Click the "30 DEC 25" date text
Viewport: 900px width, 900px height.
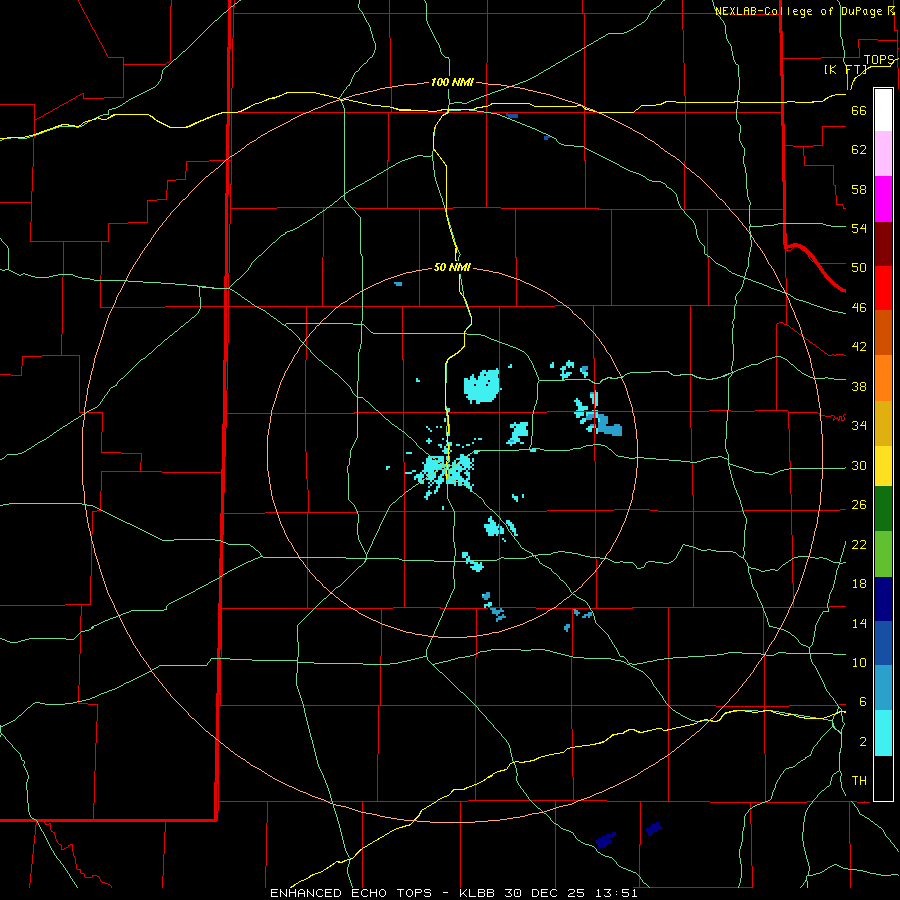tap(545, 893)
